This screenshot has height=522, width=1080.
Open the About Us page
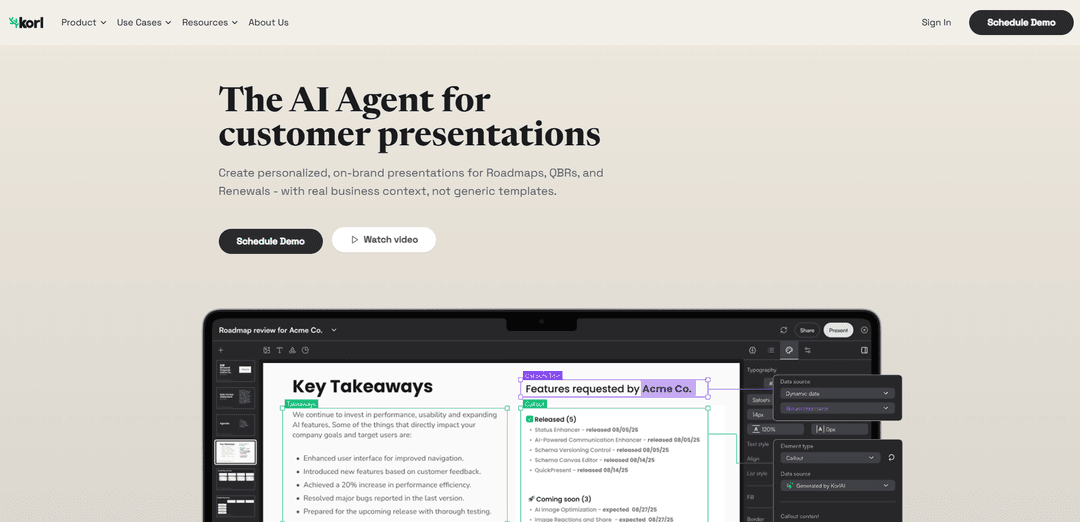pos(268,22)
